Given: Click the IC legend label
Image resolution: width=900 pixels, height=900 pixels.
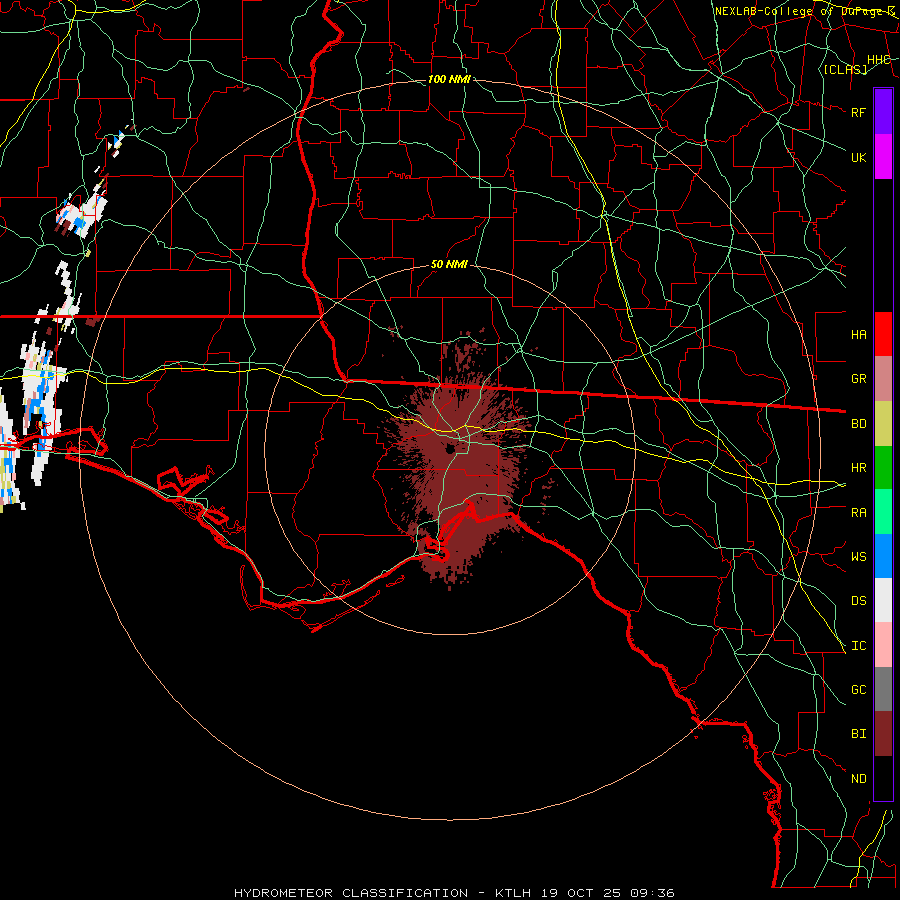Looking at the screenshot, I should point(858,645).
